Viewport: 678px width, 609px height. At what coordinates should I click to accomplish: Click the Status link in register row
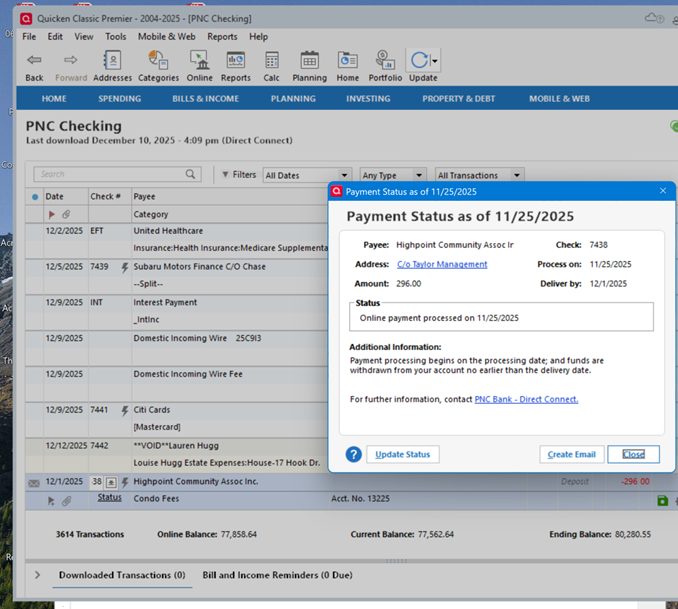109,497
